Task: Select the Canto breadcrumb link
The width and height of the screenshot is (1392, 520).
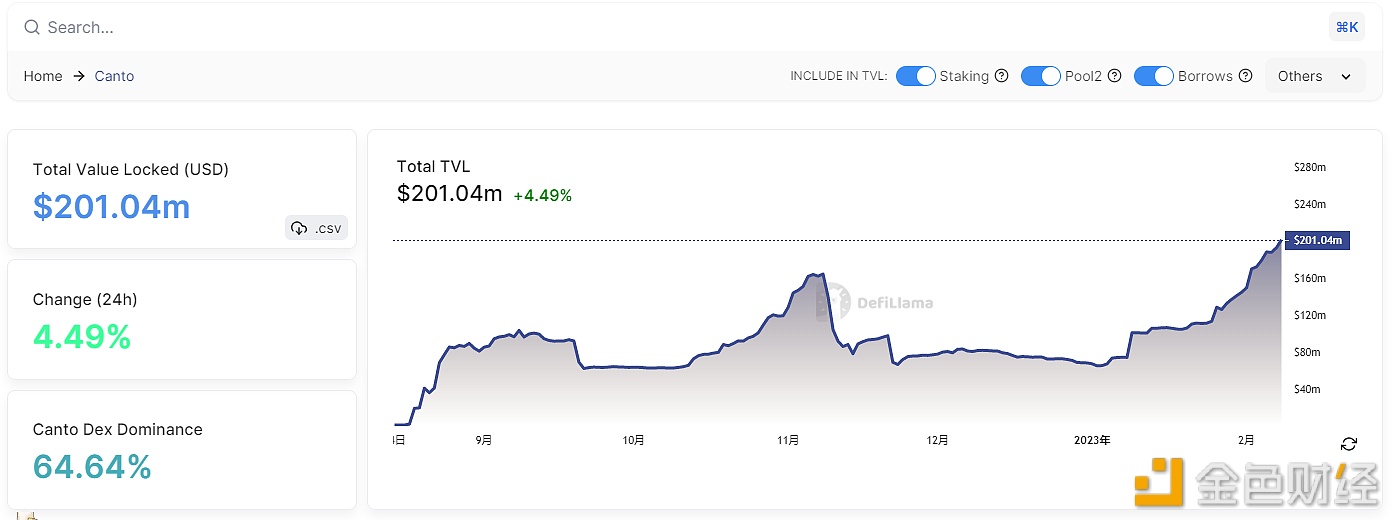Action: point(114,76)
